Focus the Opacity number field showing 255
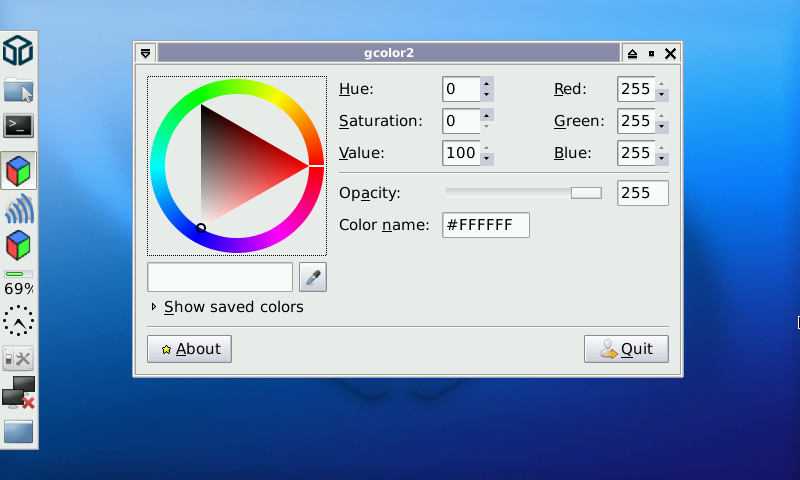800x480 pixels. coord(643,193)
